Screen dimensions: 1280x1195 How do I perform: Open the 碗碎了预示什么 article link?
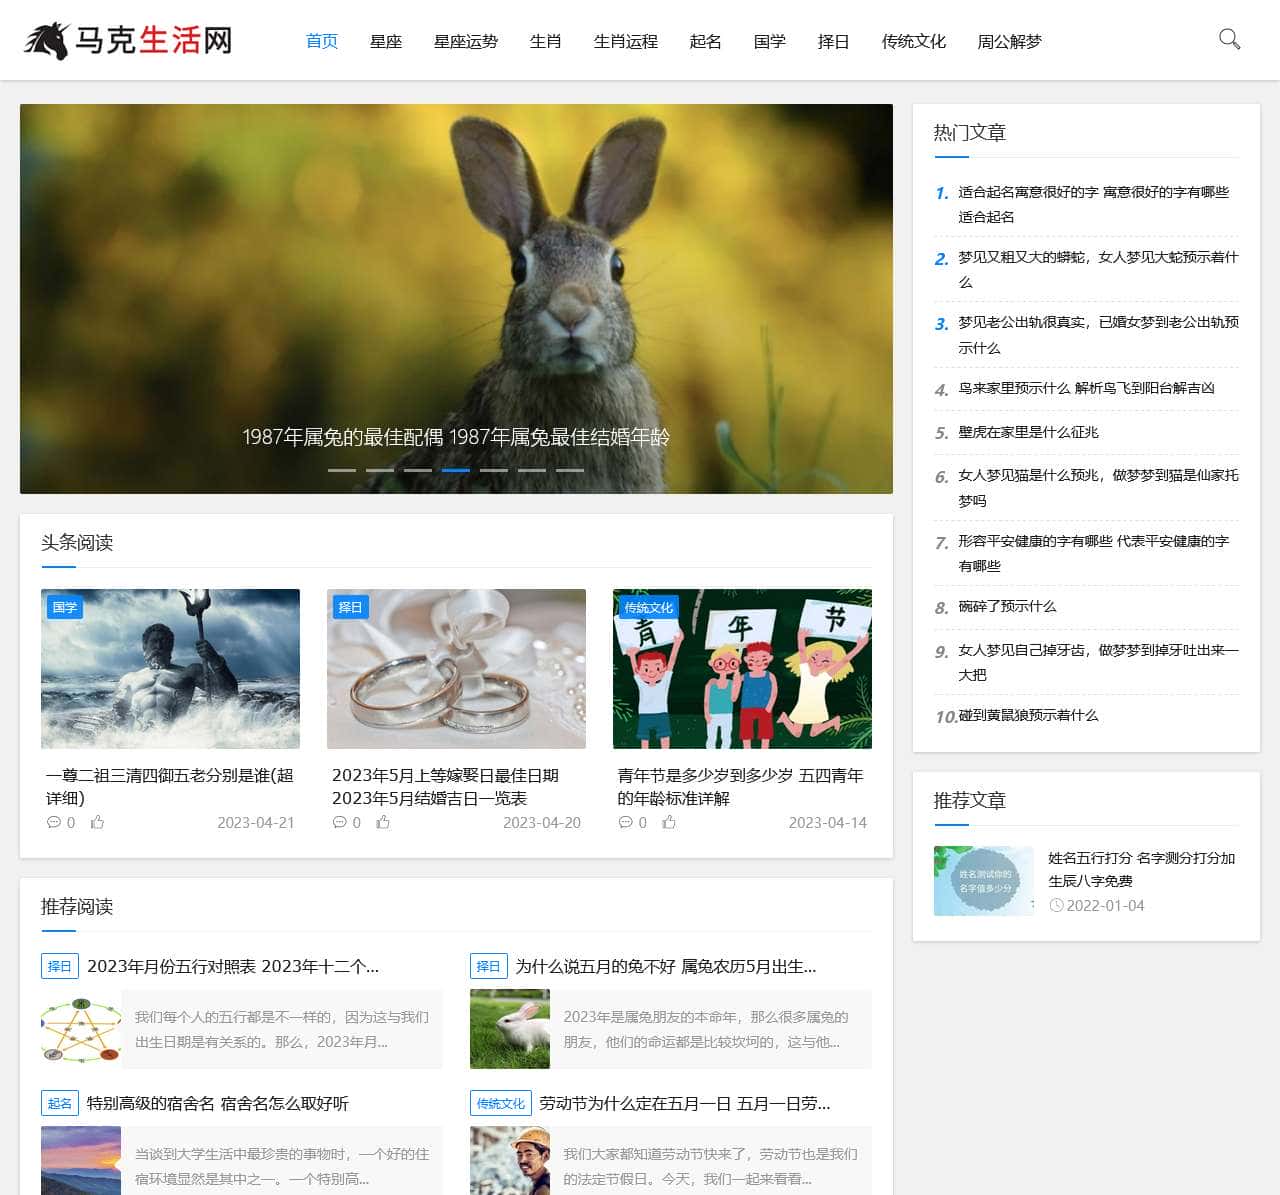pyautogui.click(x=1006, y=606)
